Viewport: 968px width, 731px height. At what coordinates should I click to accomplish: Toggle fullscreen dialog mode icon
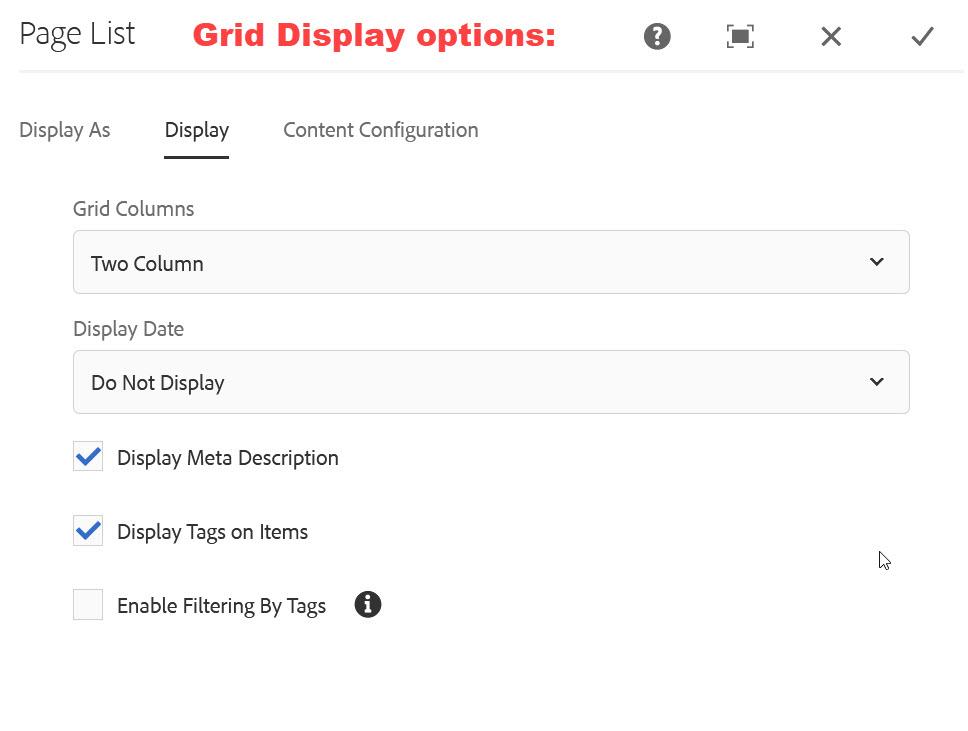tap(740, 36)
